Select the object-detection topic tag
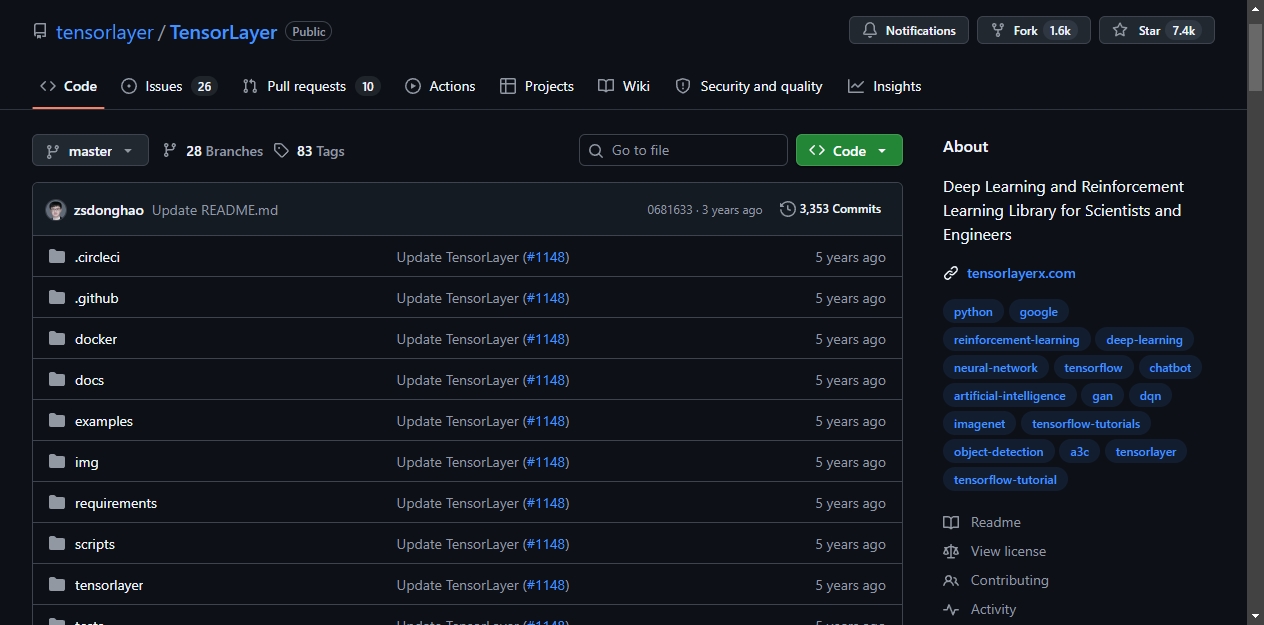This screenshot has height=625, width=1264. point(998,452)
